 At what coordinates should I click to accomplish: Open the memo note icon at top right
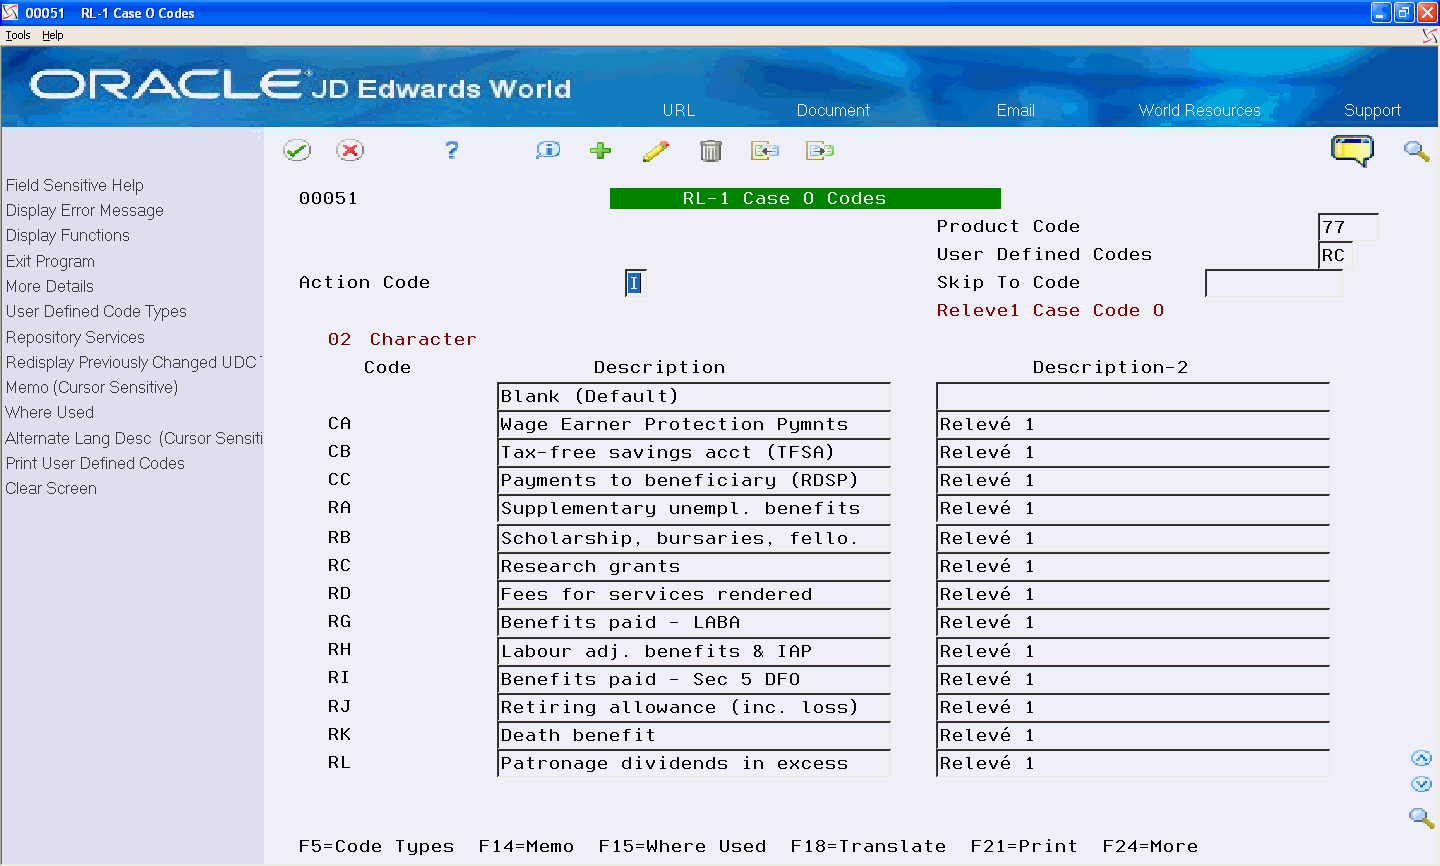point(1352,150)
